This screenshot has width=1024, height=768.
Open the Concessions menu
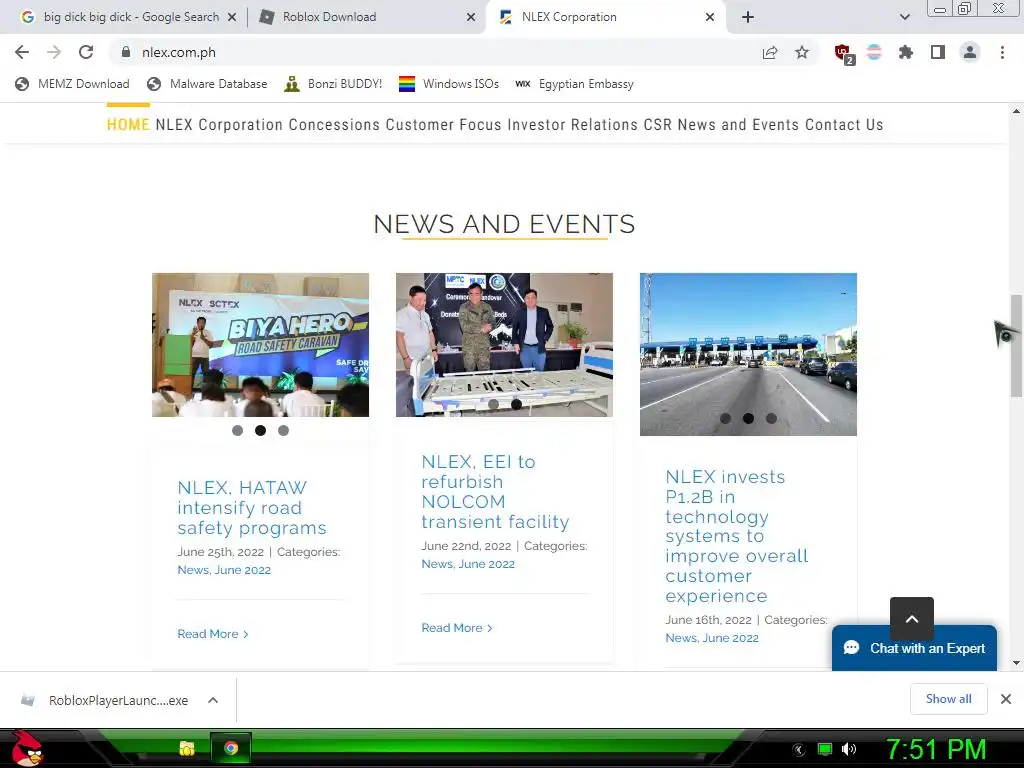[x=334, y=125]
